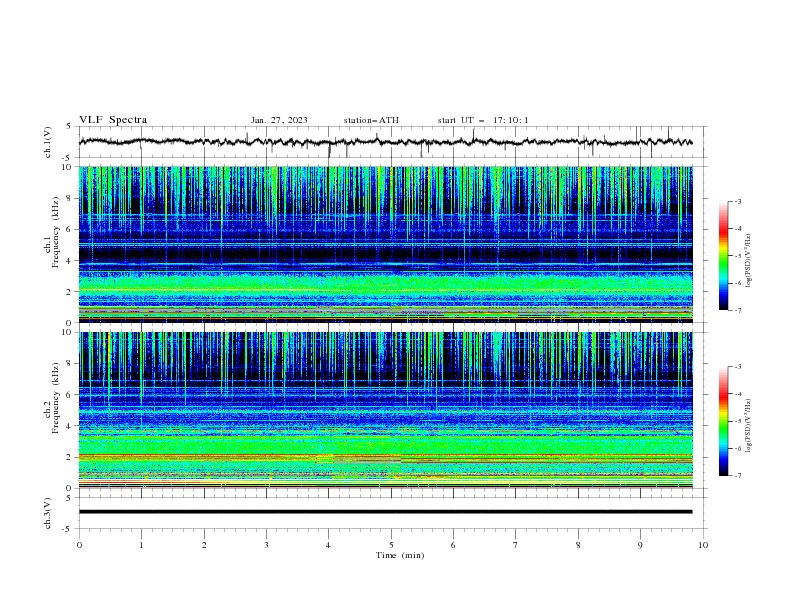Click the "10" minute tick on the time axis

(x=703, y=545)
